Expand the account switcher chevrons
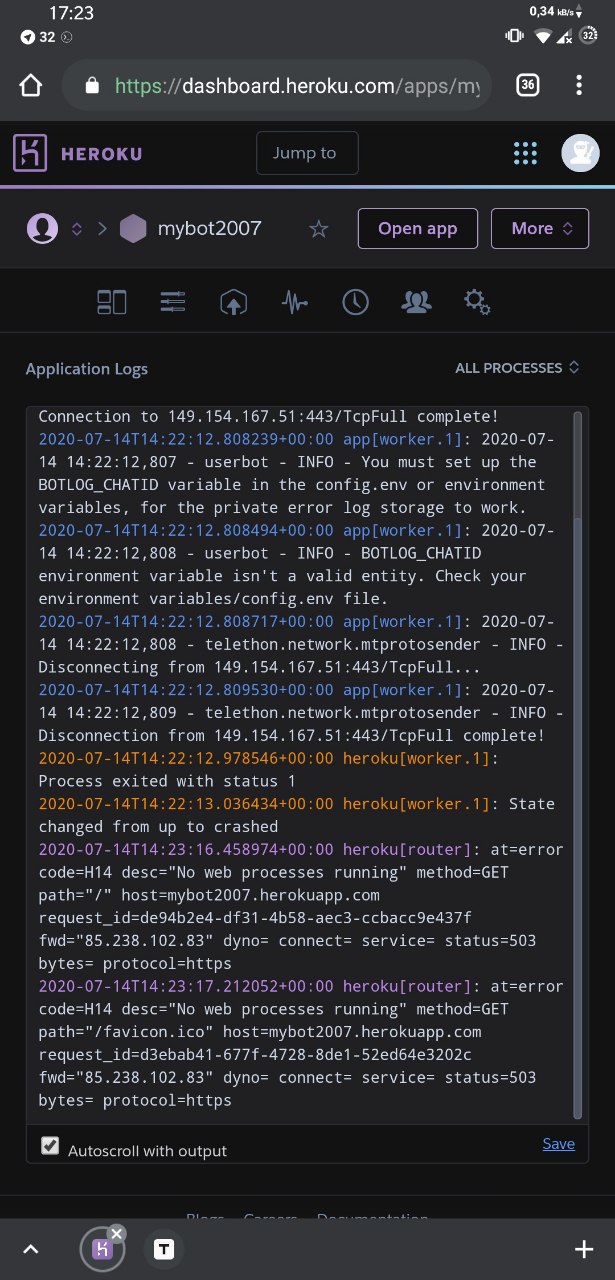 77,229
